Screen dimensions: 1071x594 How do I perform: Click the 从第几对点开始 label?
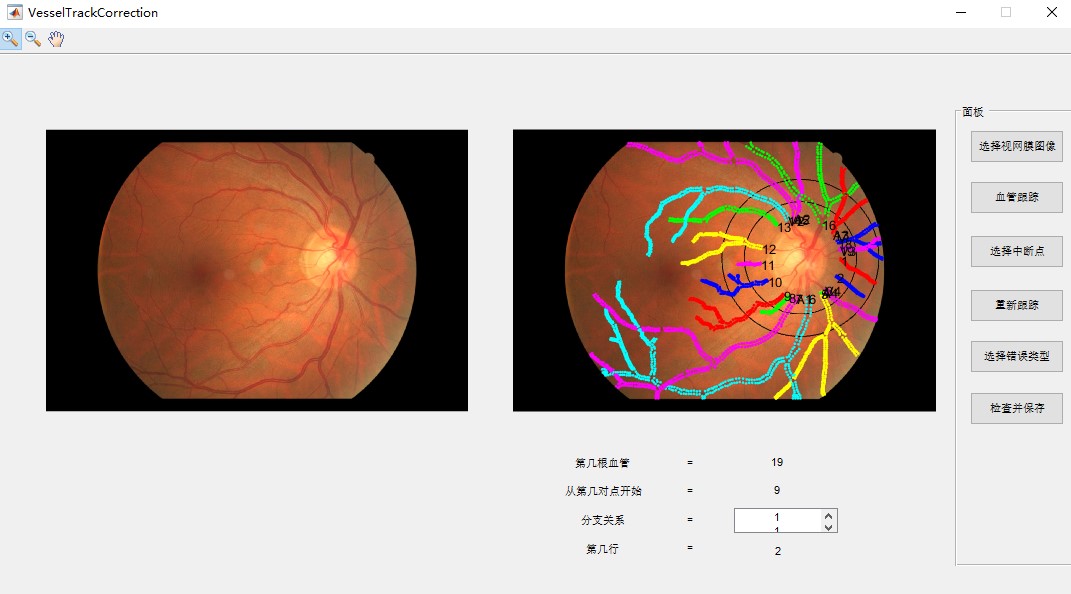pos(603,491)
